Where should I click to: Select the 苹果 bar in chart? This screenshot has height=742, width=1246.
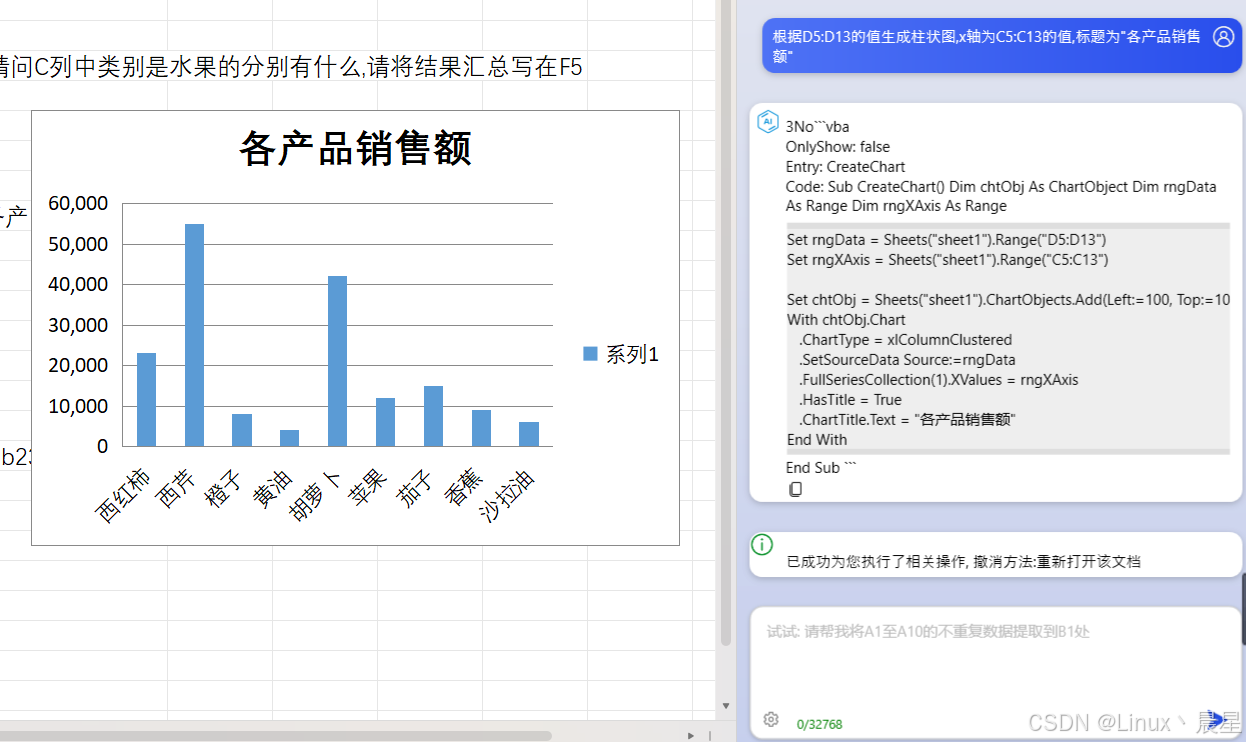pyautogui.click(x=386, y=422)
